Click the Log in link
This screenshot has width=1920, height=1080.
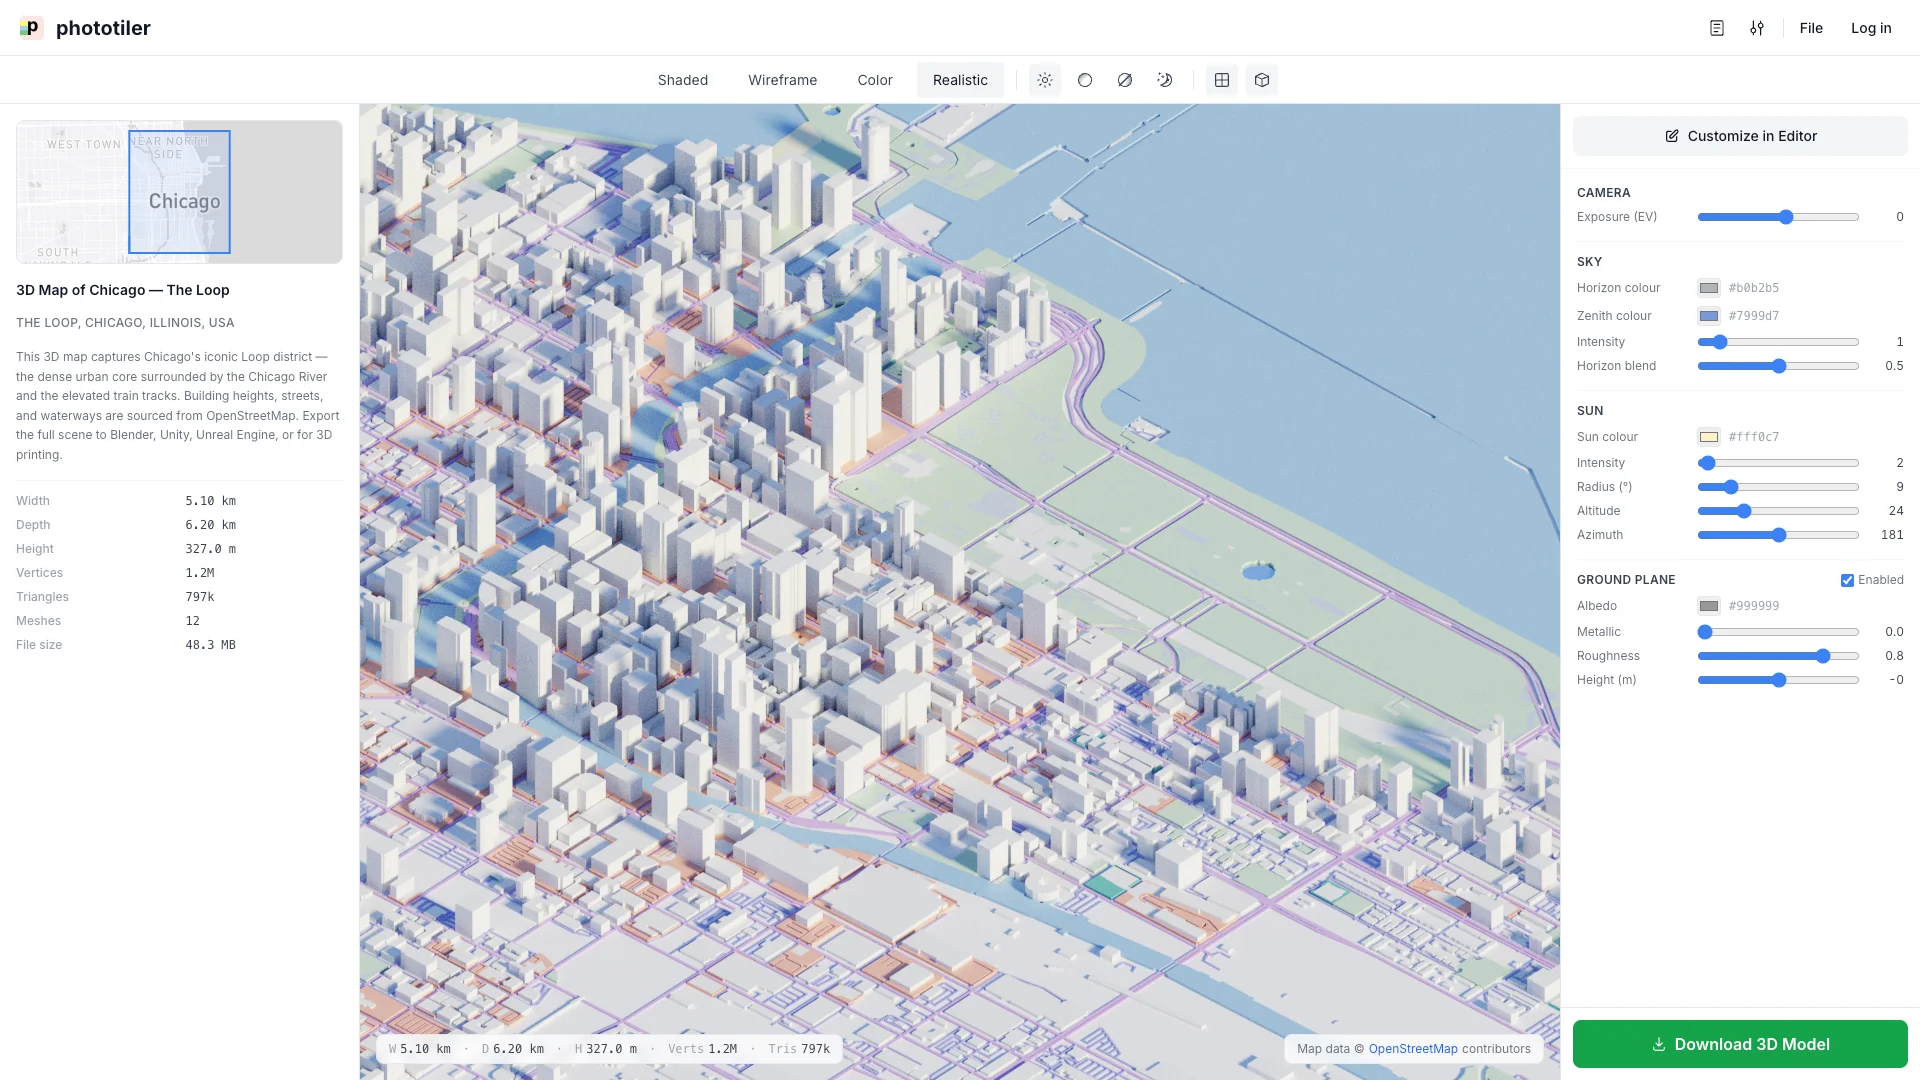coord(1871,28)
